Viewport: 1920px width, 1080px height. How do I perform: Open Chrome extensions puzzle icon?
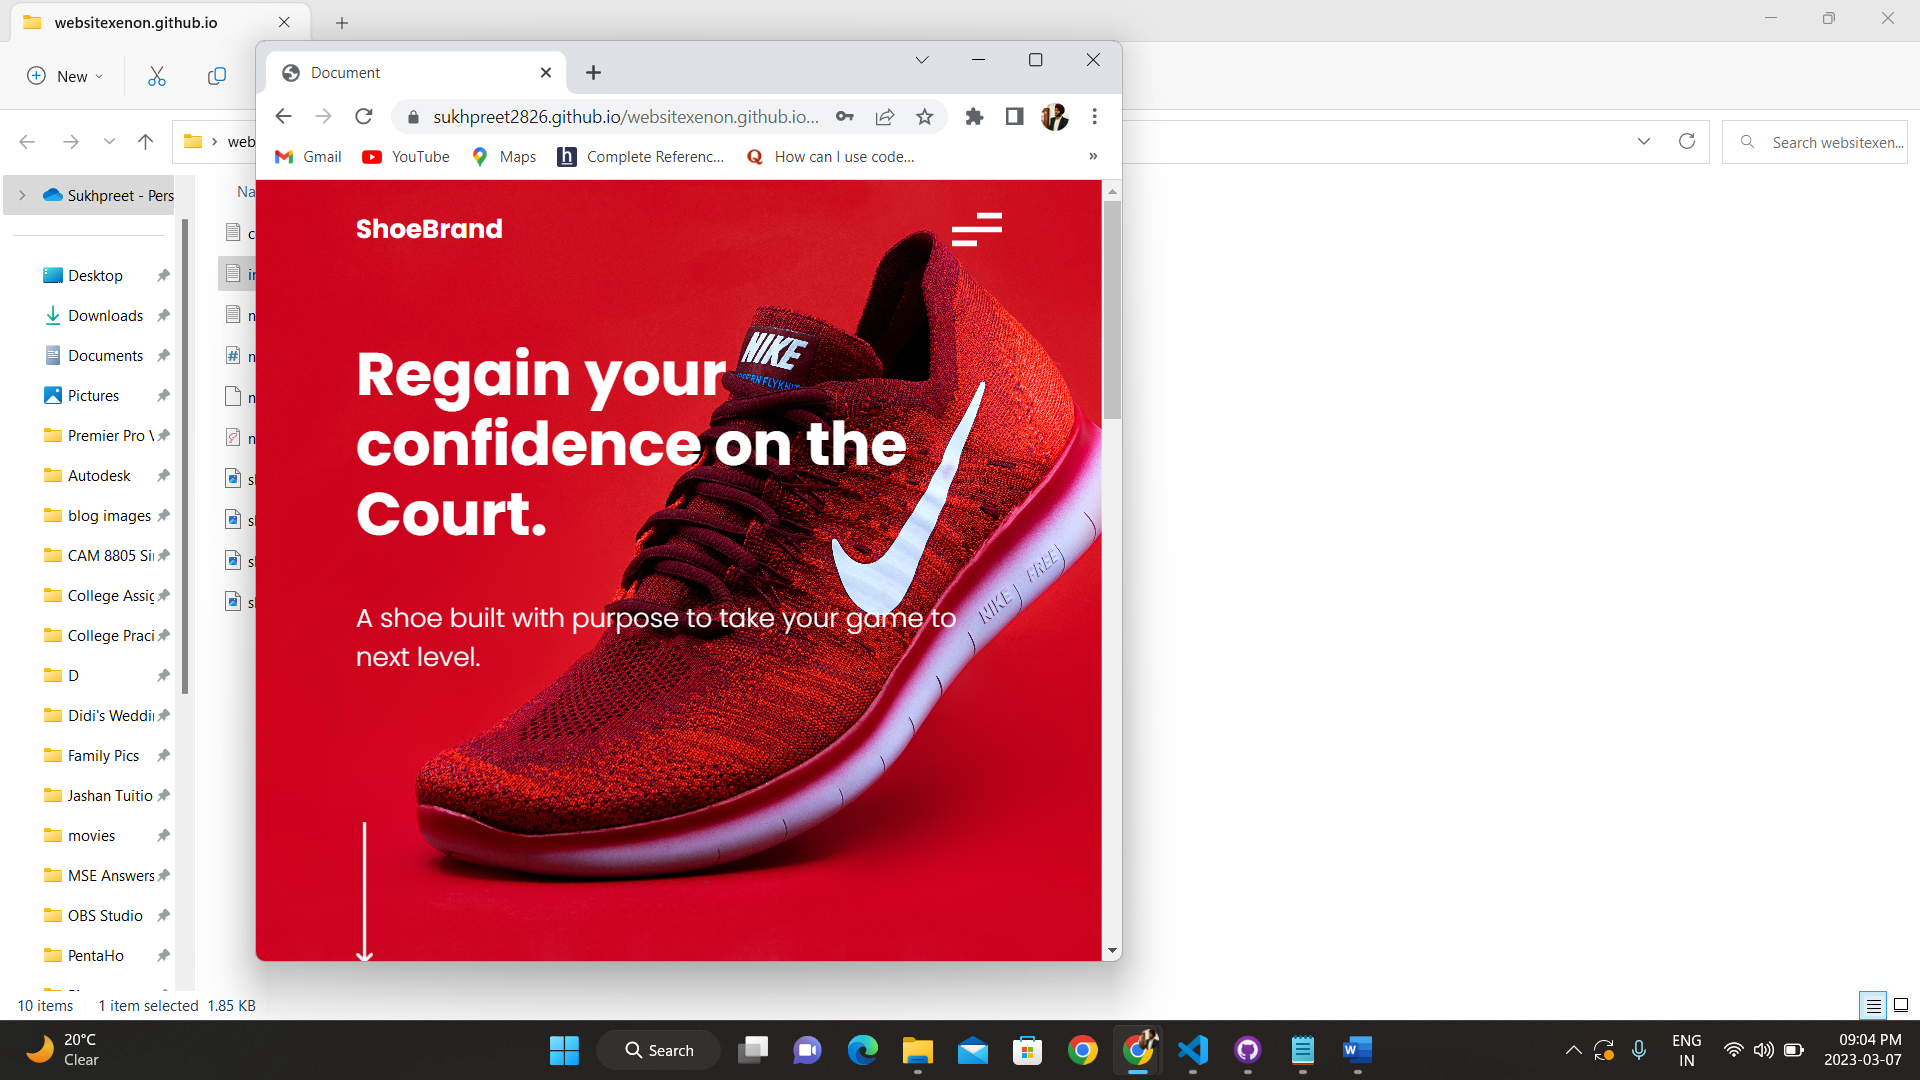tap(974, 117)
